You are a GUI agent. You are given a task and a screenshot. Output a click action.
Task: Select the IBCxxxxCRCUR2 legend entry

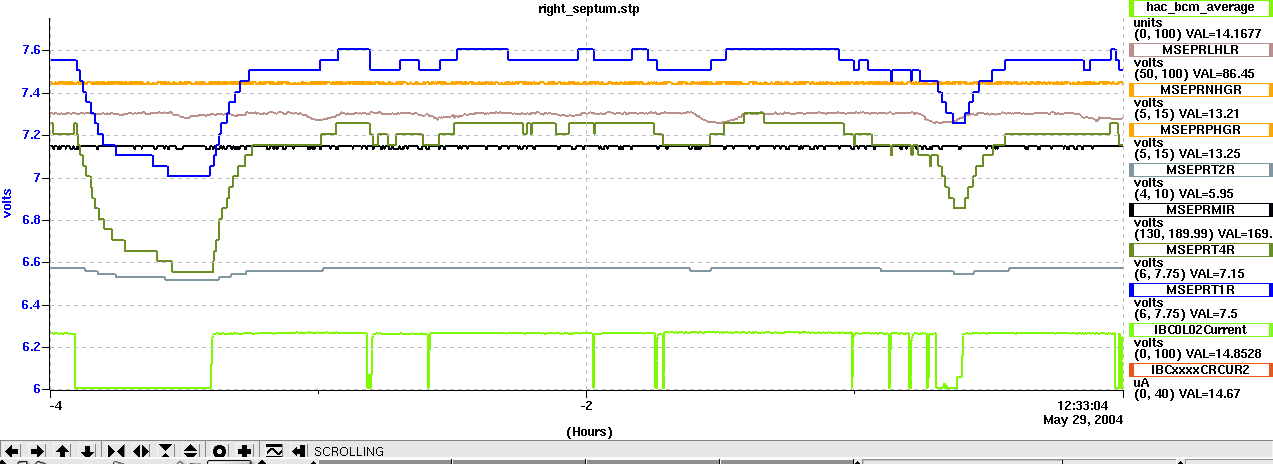point(1200,369)
